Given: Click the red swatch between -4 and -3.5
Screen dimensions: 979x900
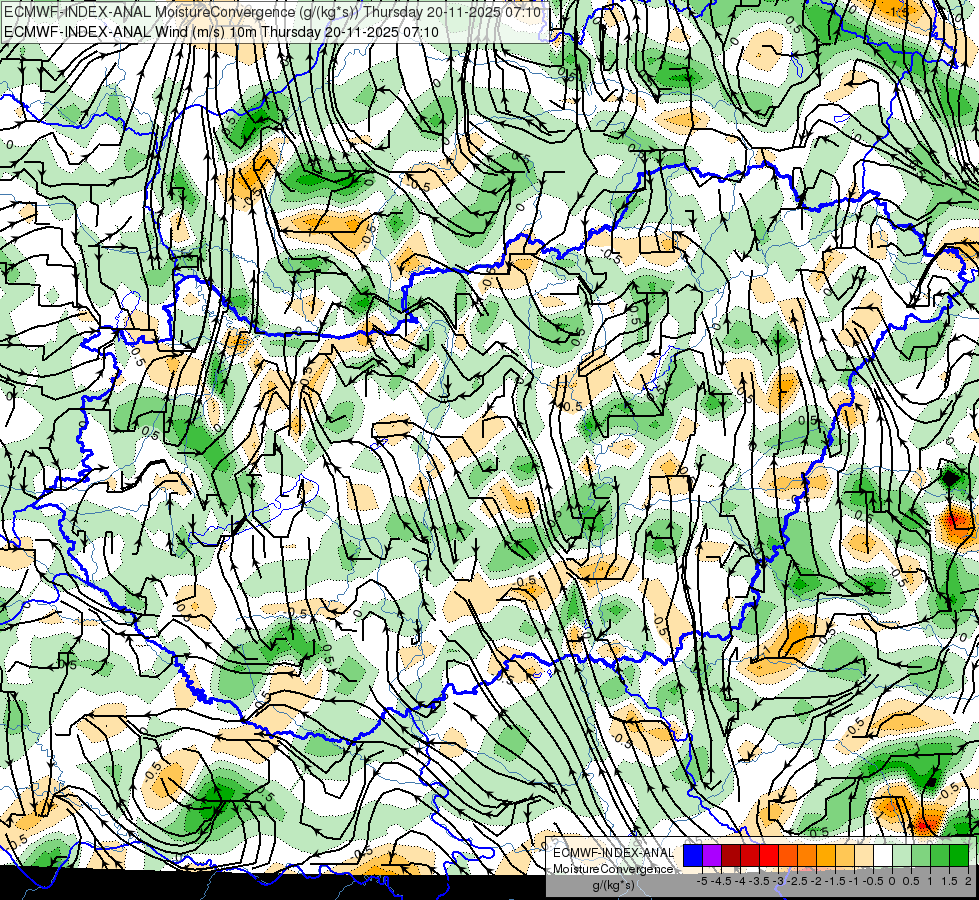Looking at the screenshot, I should coord(750,856).
